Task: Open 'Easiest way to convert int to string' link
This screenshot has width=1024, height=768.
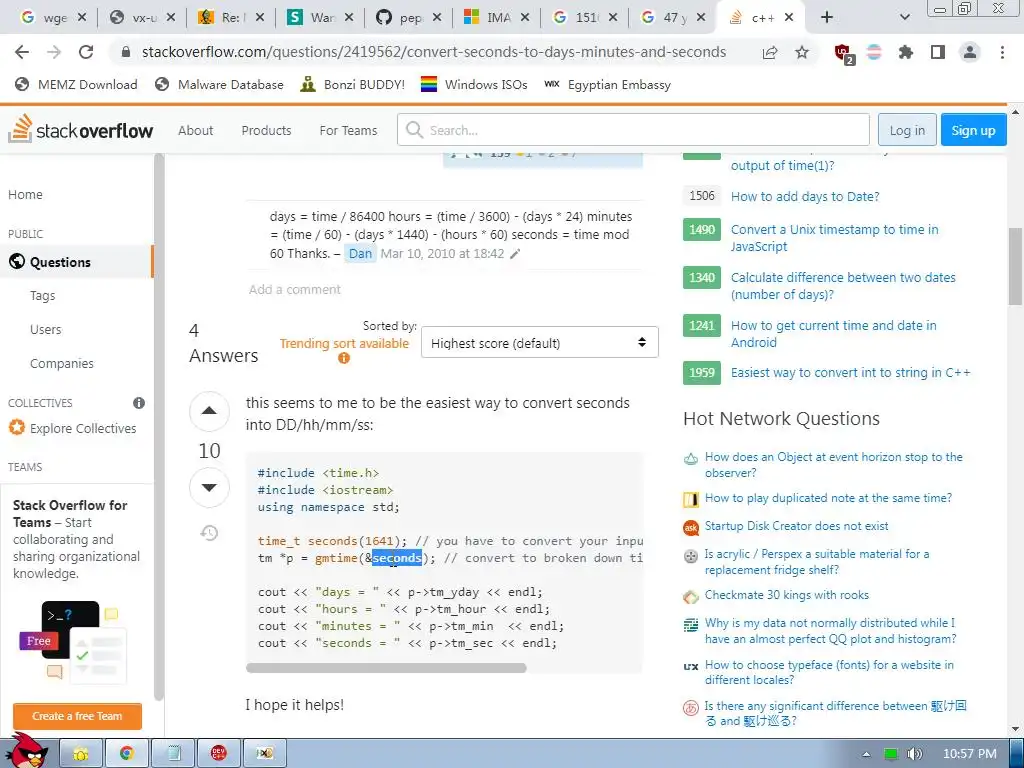Action: (x=850, y=373)
